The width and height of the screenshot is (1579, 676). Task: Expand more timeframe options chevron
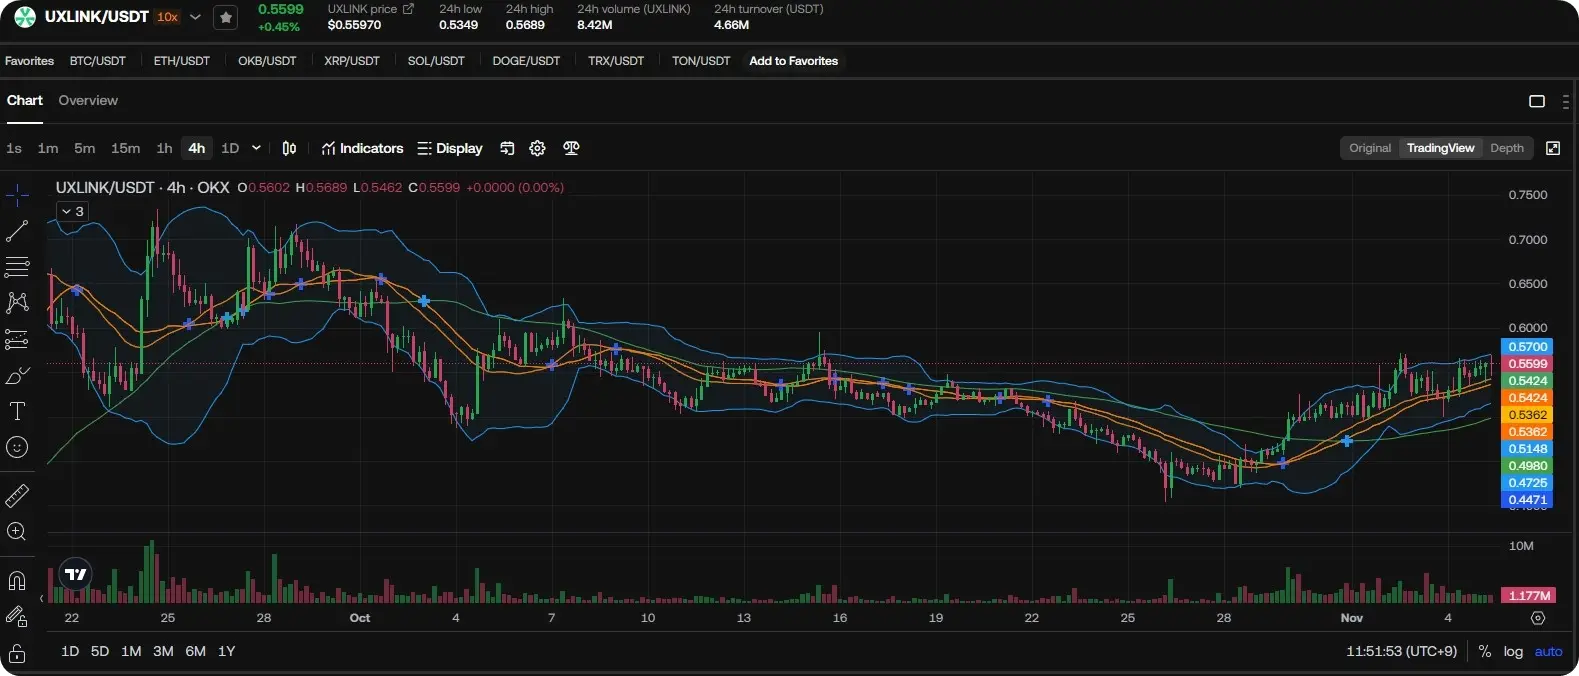pyautogui.click(x=256, y=148)
